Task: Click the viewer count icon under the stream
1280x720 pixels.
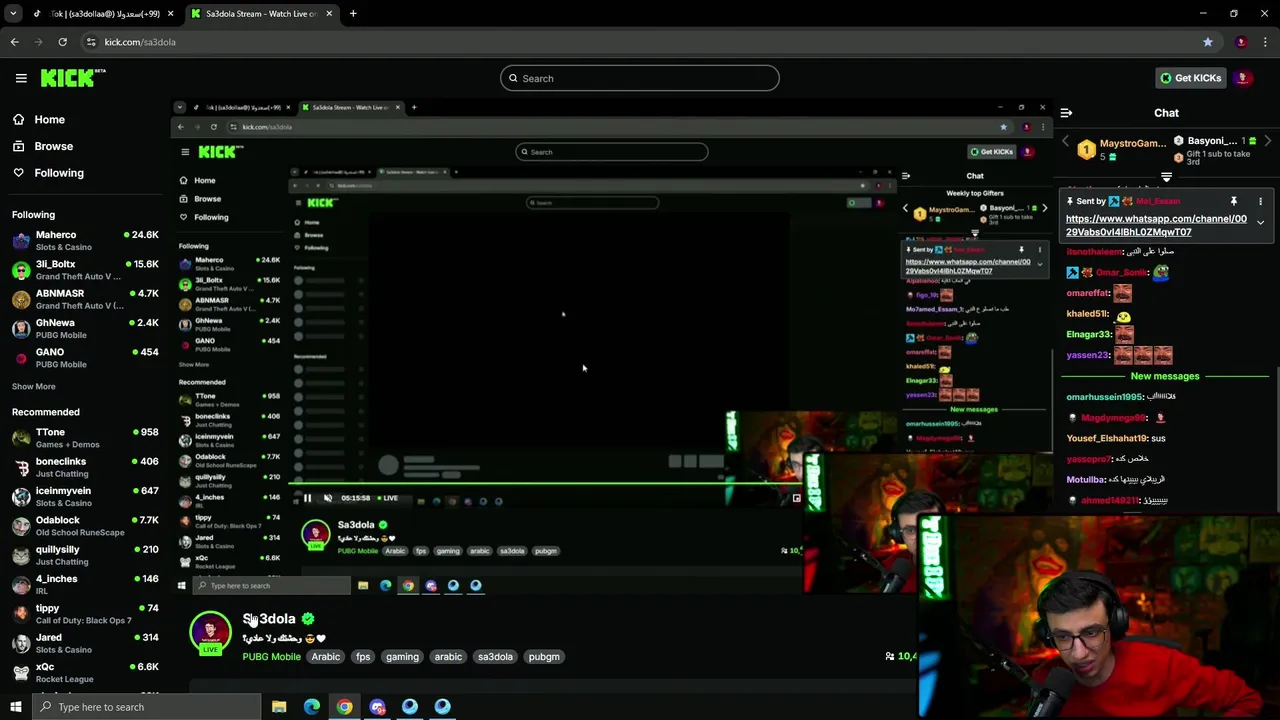Action: (889, 656)
